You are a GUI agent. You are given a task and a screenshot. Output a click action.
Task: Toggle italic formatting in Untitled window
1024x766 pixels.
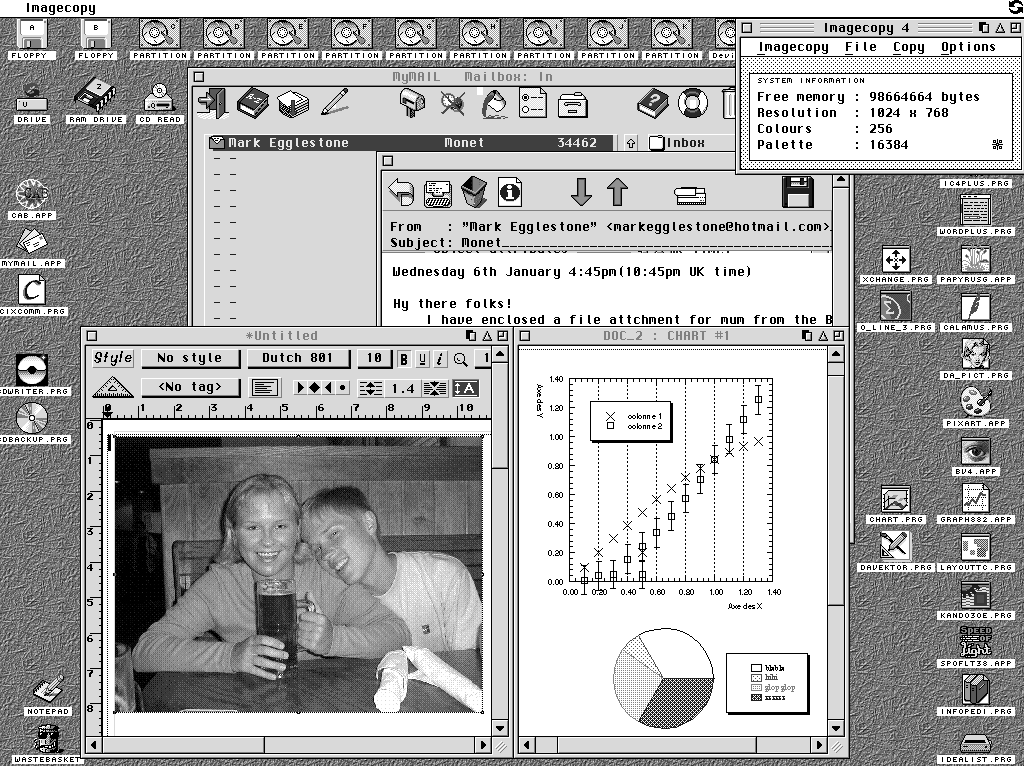pyautogui.click(x=441, y=359)
